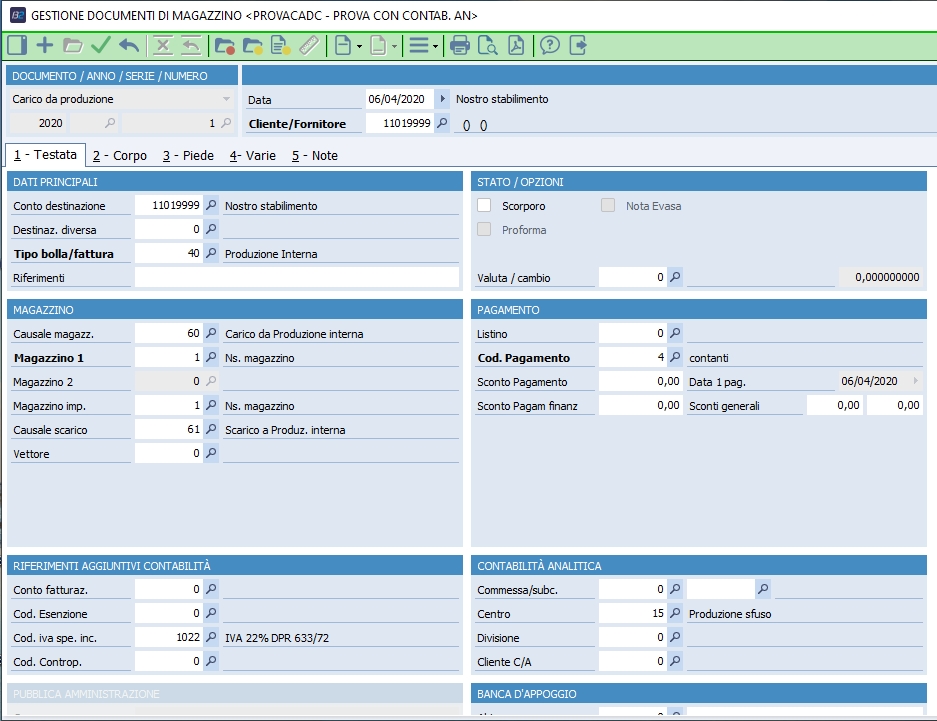
Task: Export to PDF using toolbar icon
Action: tap(516, 45)
